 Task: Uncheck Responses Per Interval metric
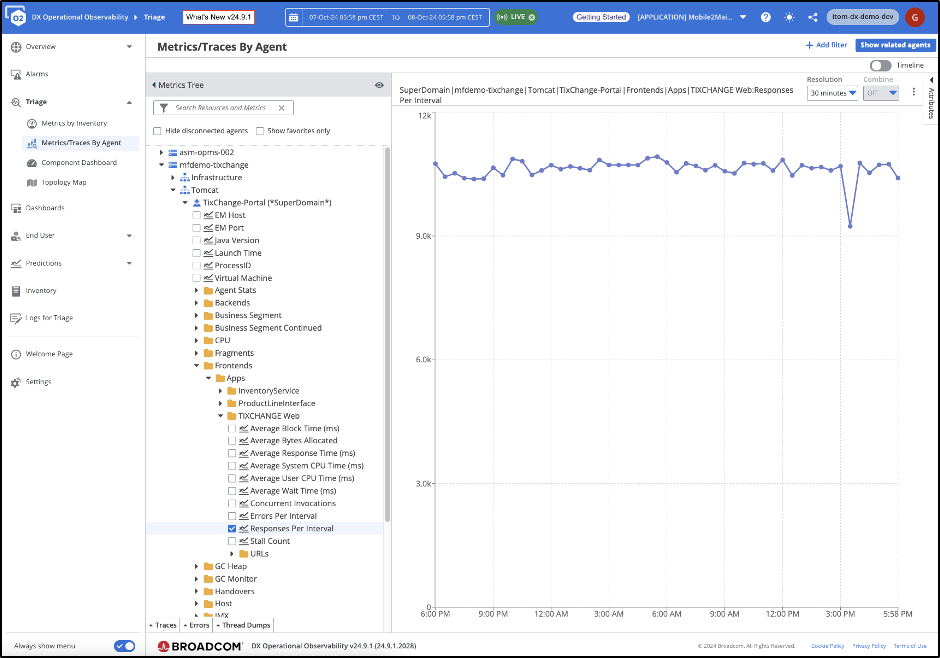[232, 528]
